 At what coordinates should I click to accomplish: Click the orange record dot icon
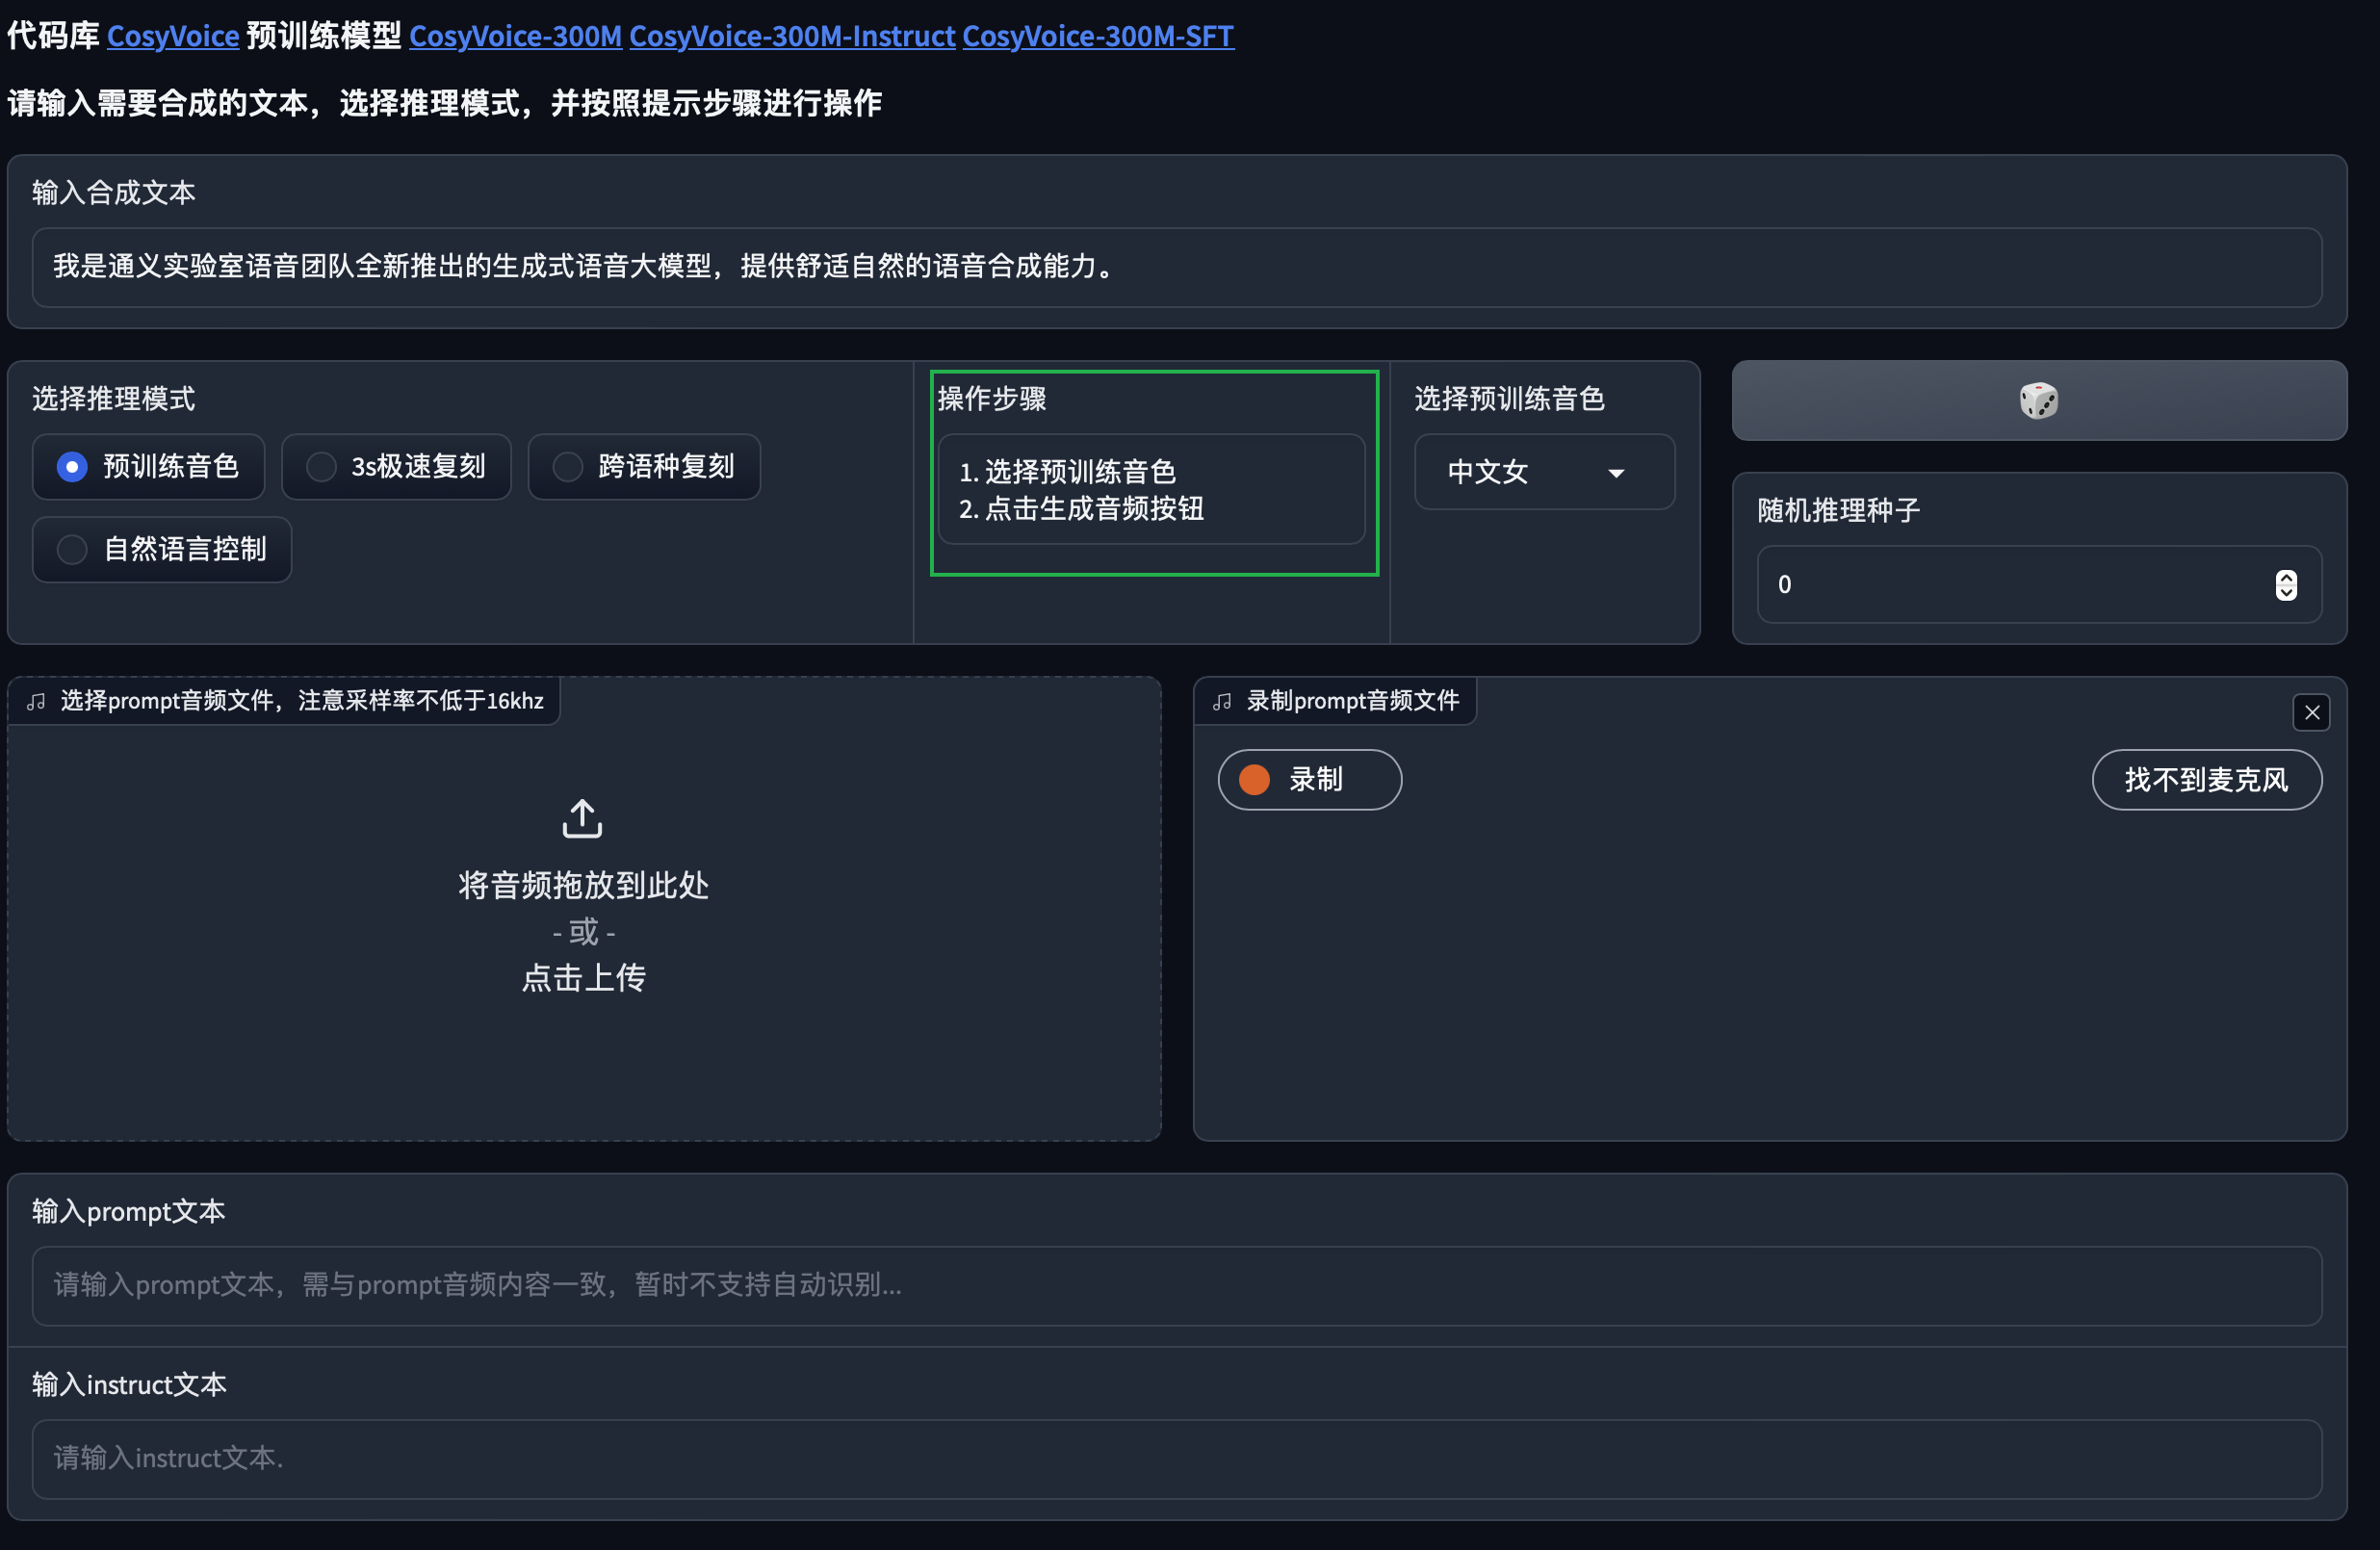point(1254,779)
